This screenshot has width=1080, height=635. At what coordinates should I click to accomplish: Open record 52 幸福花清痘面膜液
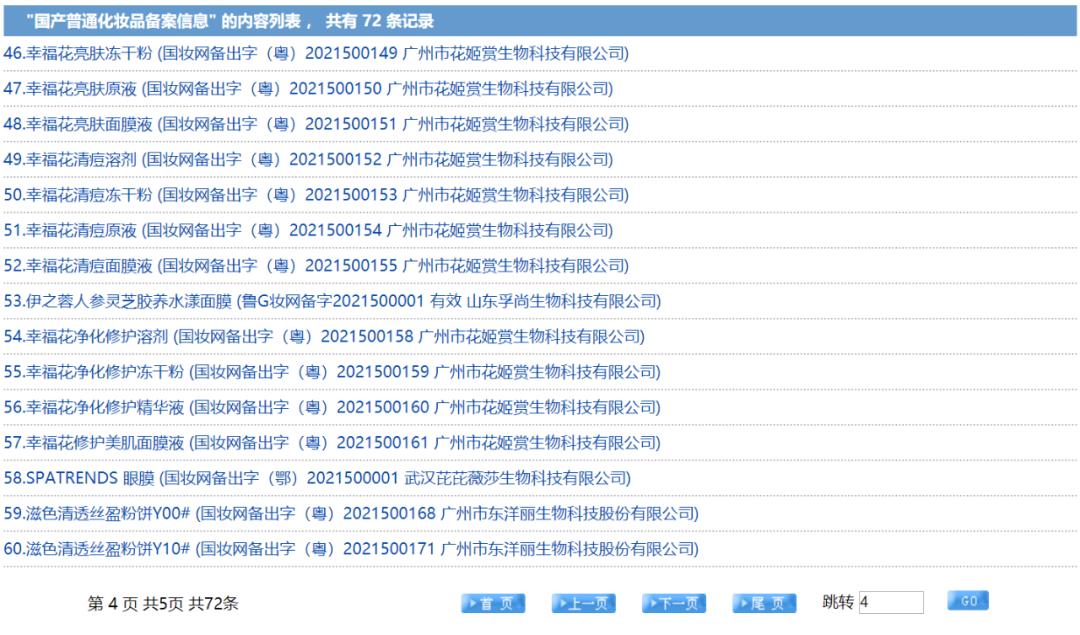coord(316,266)
